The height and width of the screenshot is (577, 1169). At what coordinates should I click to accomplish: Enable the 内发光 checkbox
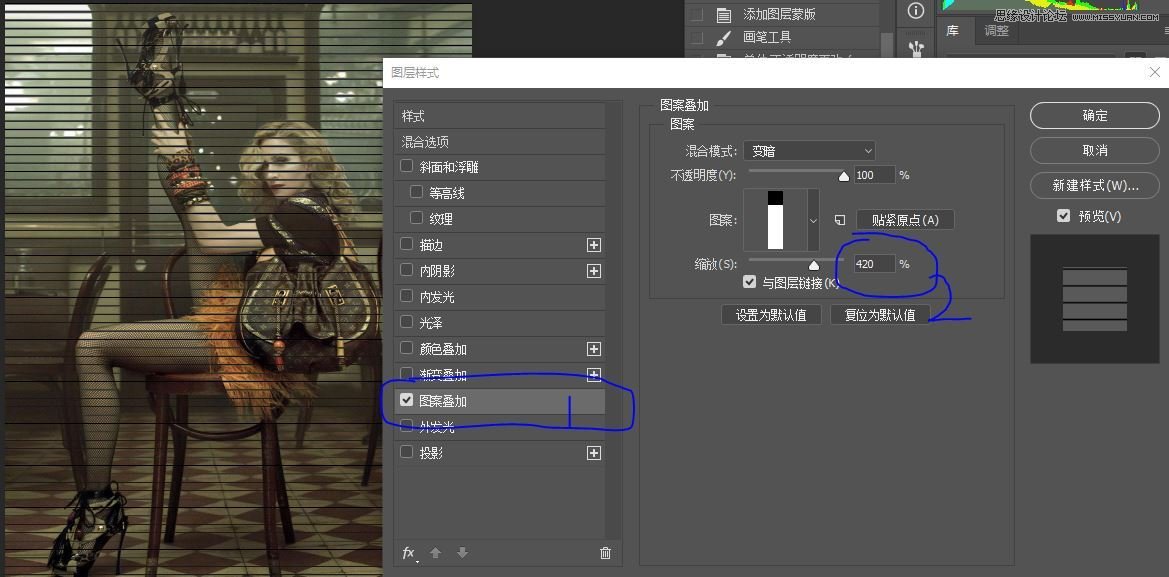(406, 296)
